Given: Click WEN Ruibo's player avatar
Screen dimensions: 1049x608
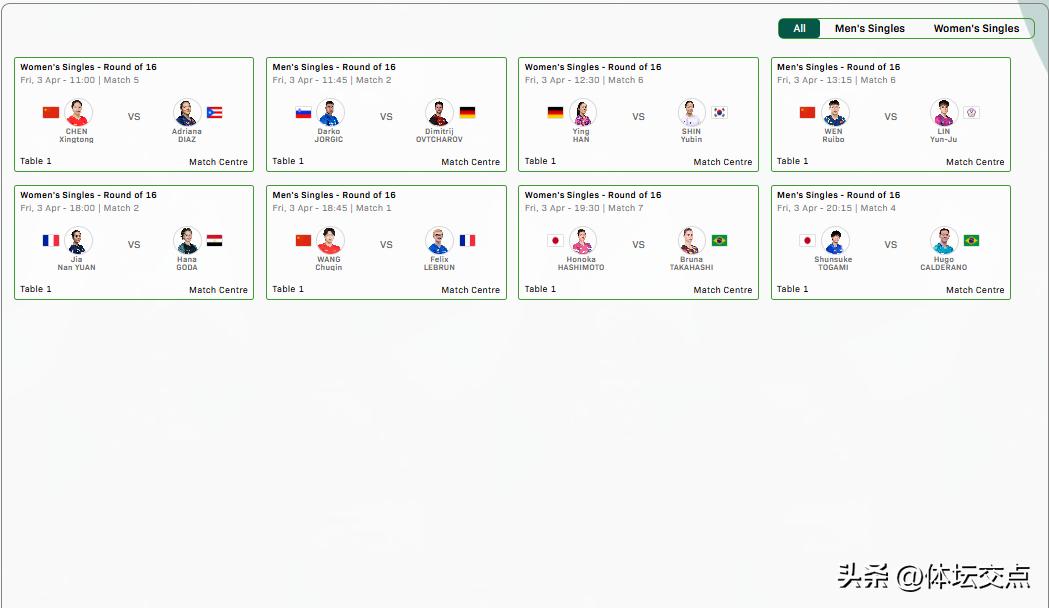Looking at the screenshot, I should click(835, 112).
